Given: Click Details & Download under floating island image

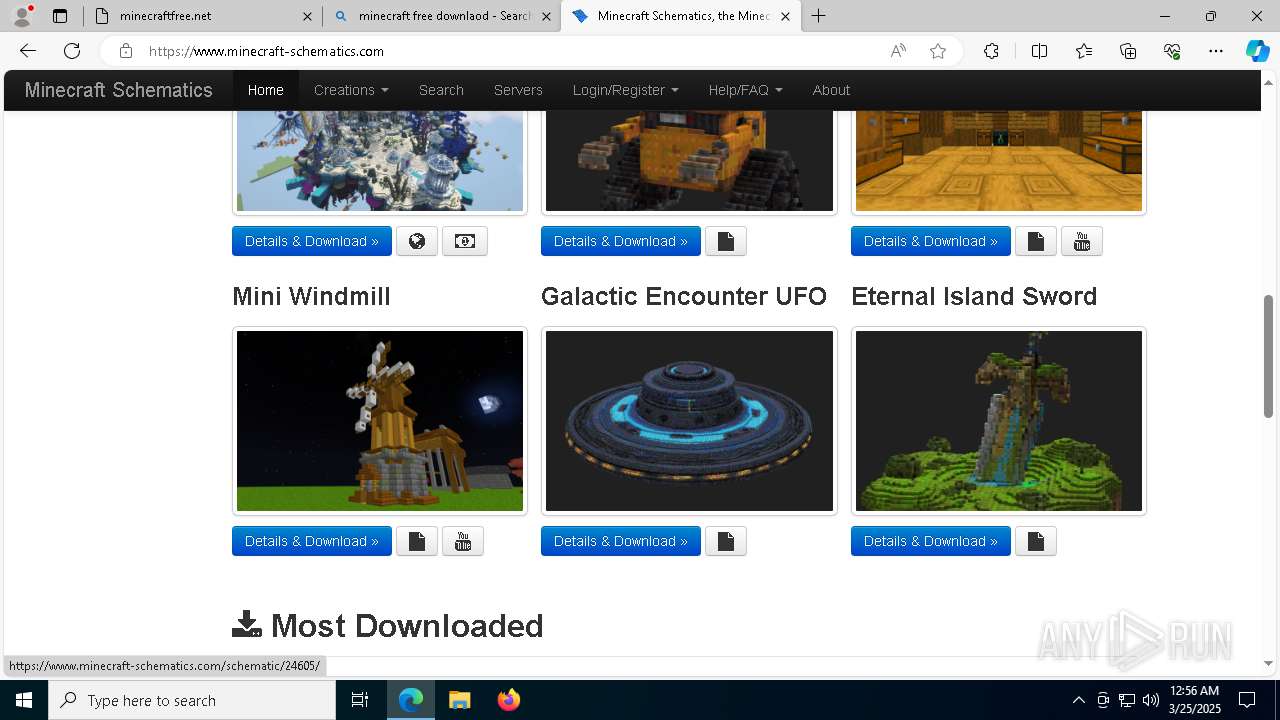Looking at the screenshot, I should click(x=312, y=241).
